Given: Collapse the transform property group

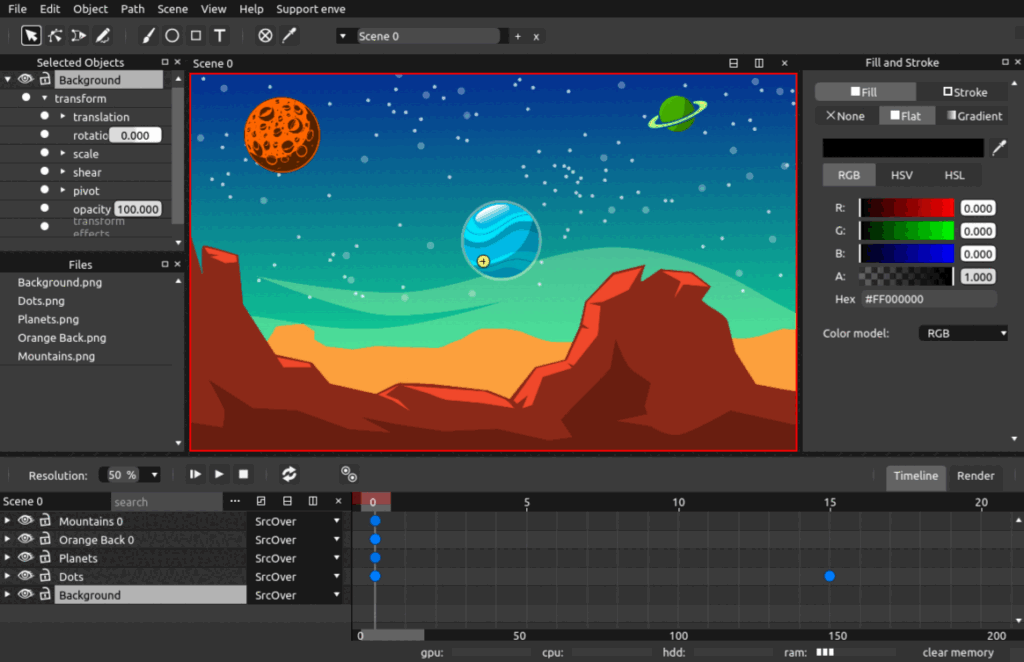Looking at the screenshot, I should pyautogui.click(x=45, y=99).
